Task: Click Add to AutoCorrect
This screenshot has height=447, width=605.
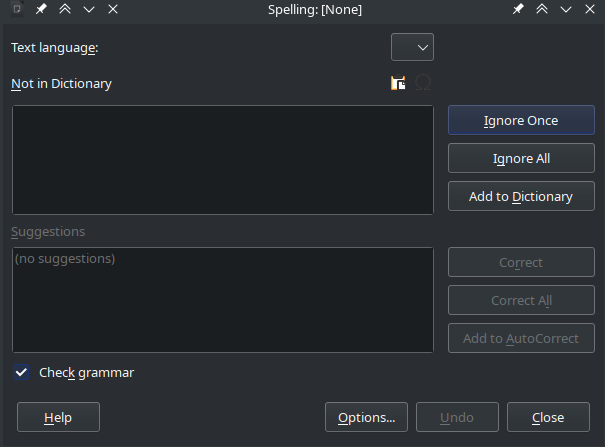Action: (521, 338)
